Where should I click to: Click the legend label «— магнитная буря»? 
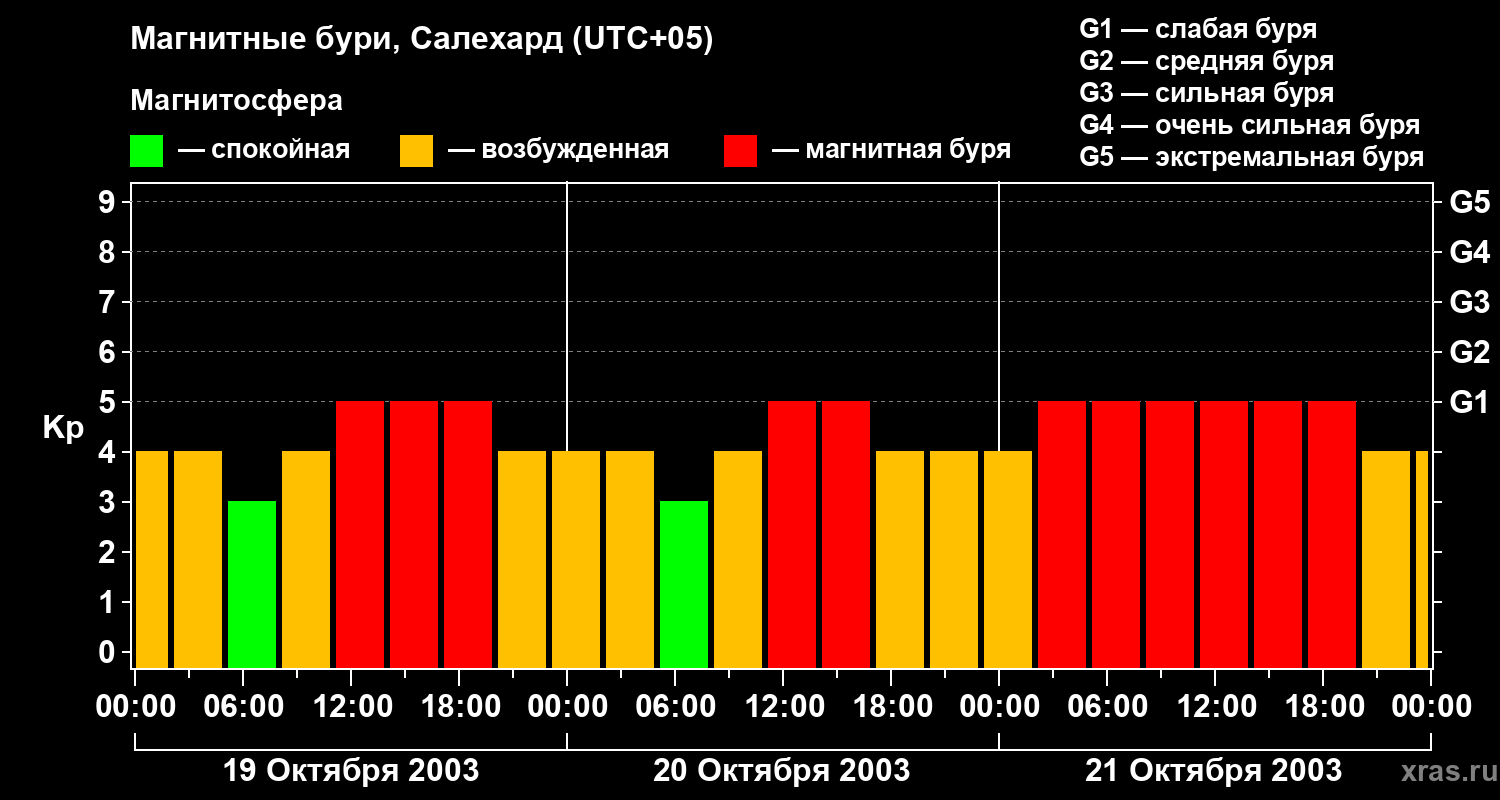click(x=892, y=150)
